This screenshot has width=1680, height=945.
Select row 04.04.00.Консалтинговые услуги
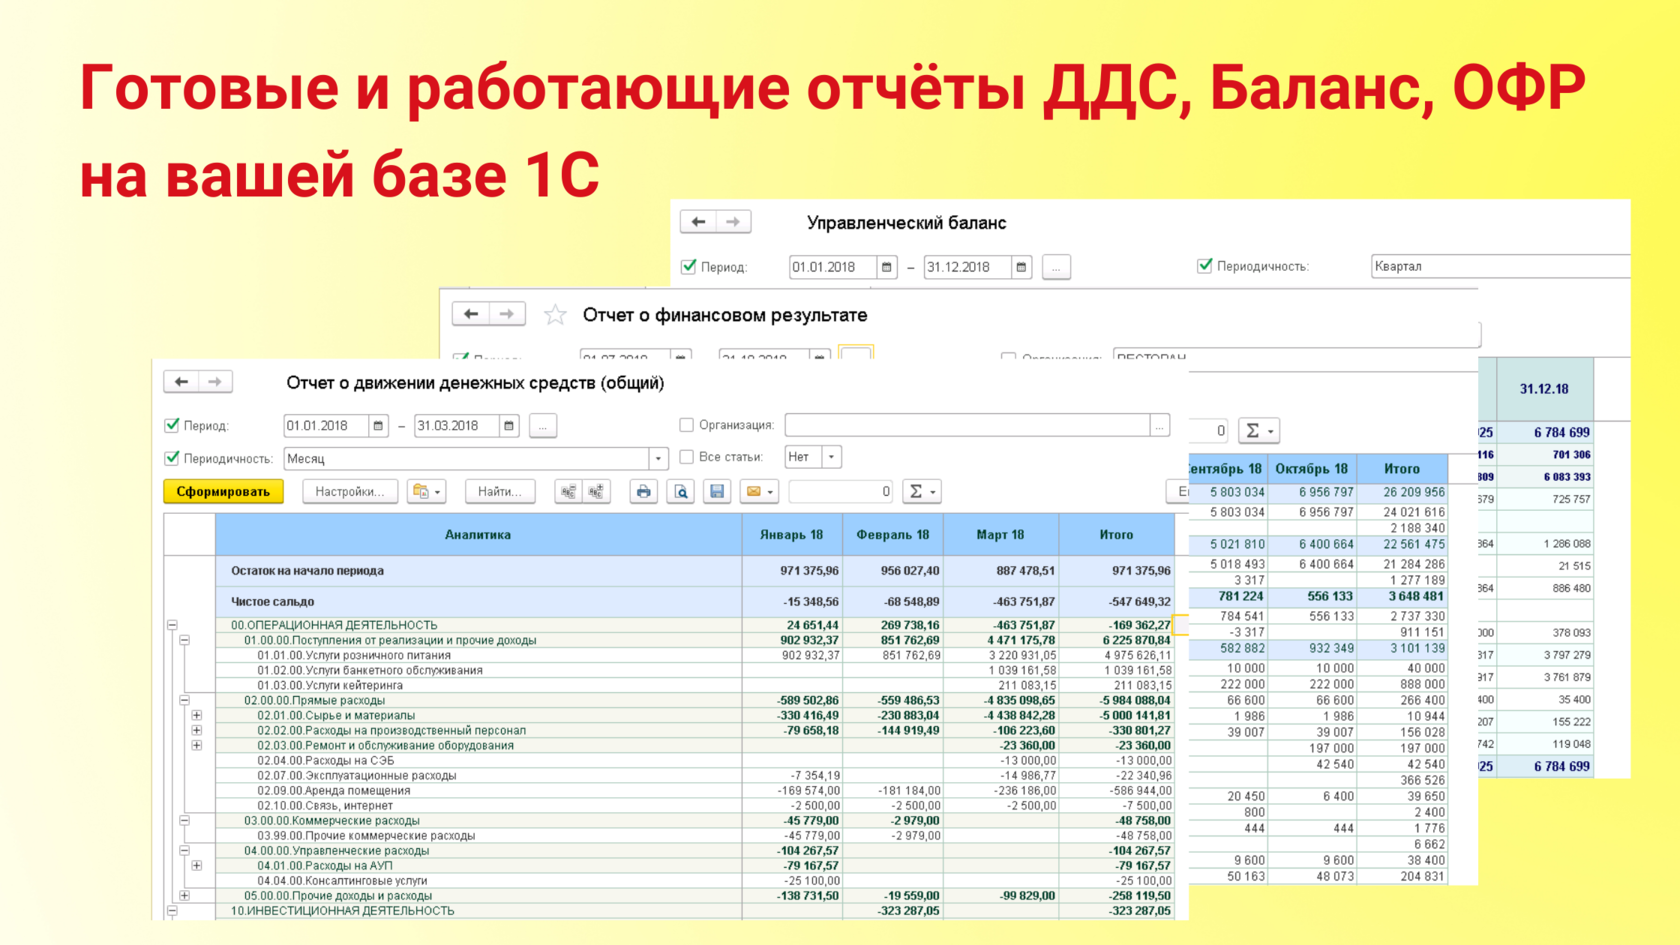tap(695, 880)
